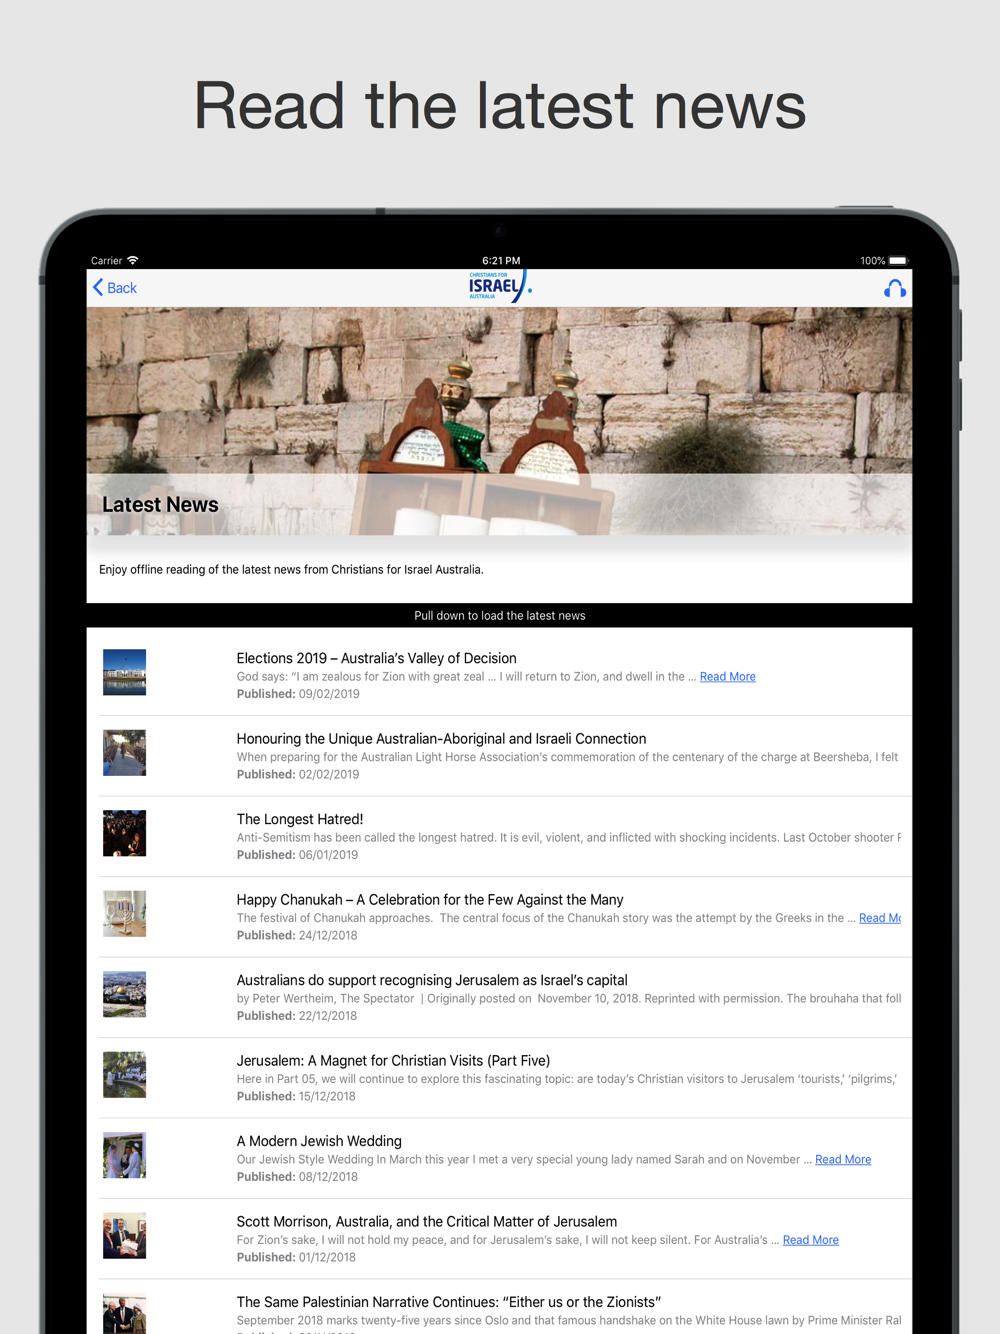This screenshot has width=1000, height=1334.
Task: Tap the Back button
Action: [x=115, y=288]
